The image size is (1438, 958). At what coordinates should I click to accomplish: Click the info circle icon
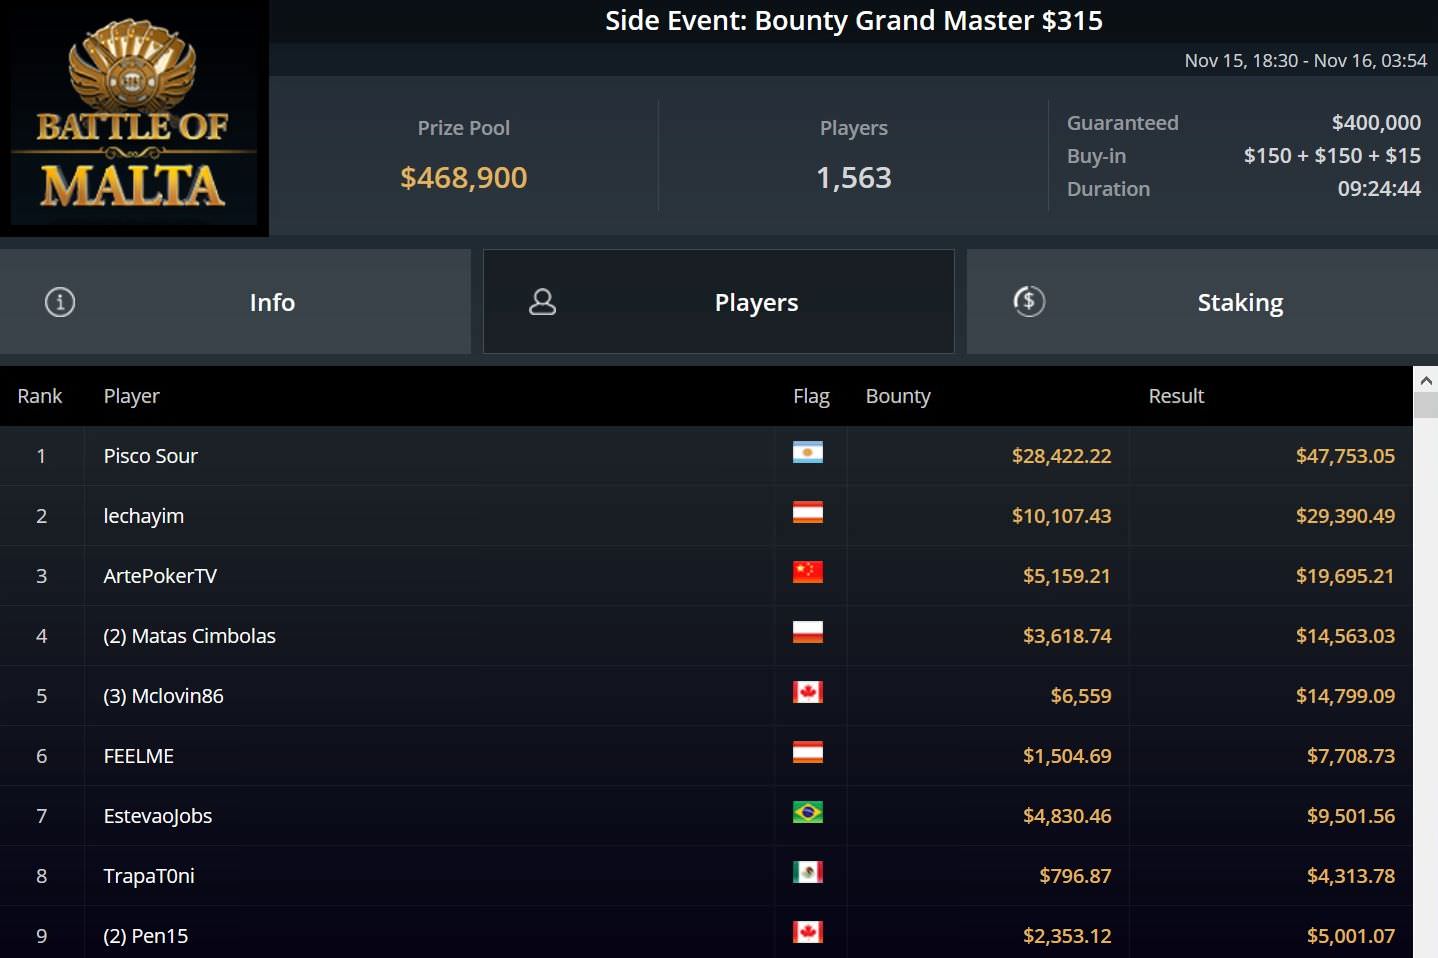point(60,302)
